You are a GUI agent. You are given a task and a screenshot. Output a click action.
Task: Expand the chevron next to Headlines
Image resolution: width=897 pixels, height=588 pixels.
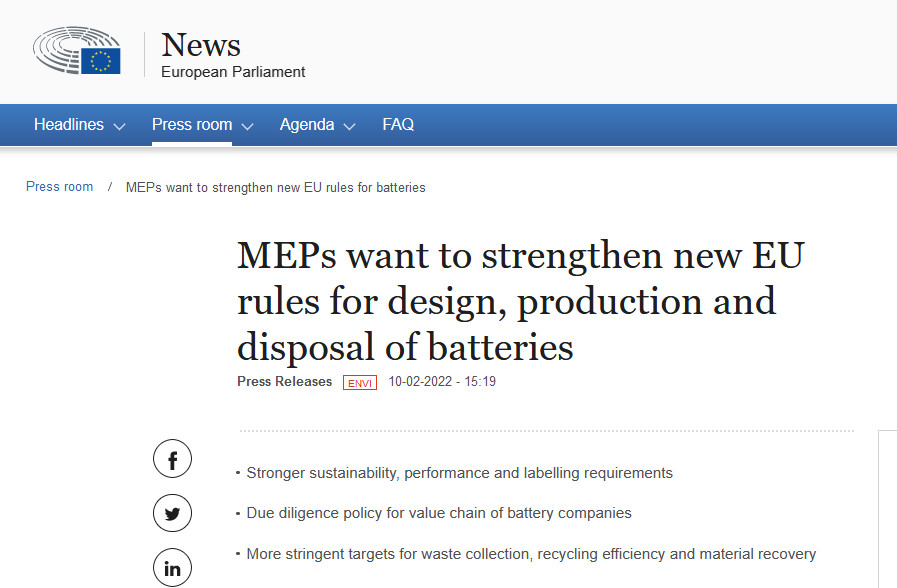pos(119,127)
